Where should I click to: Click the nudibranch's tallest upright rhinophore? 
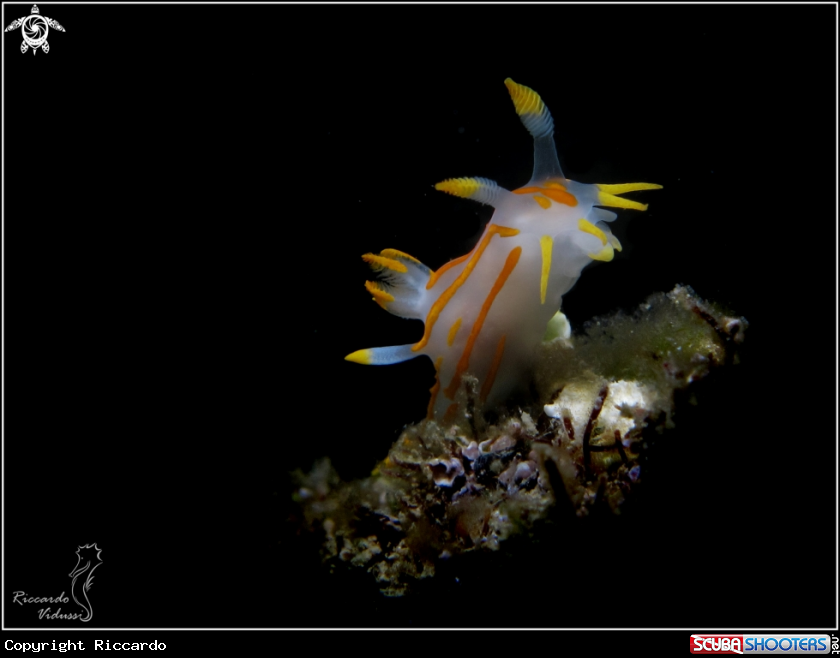[x=531, y=115]
